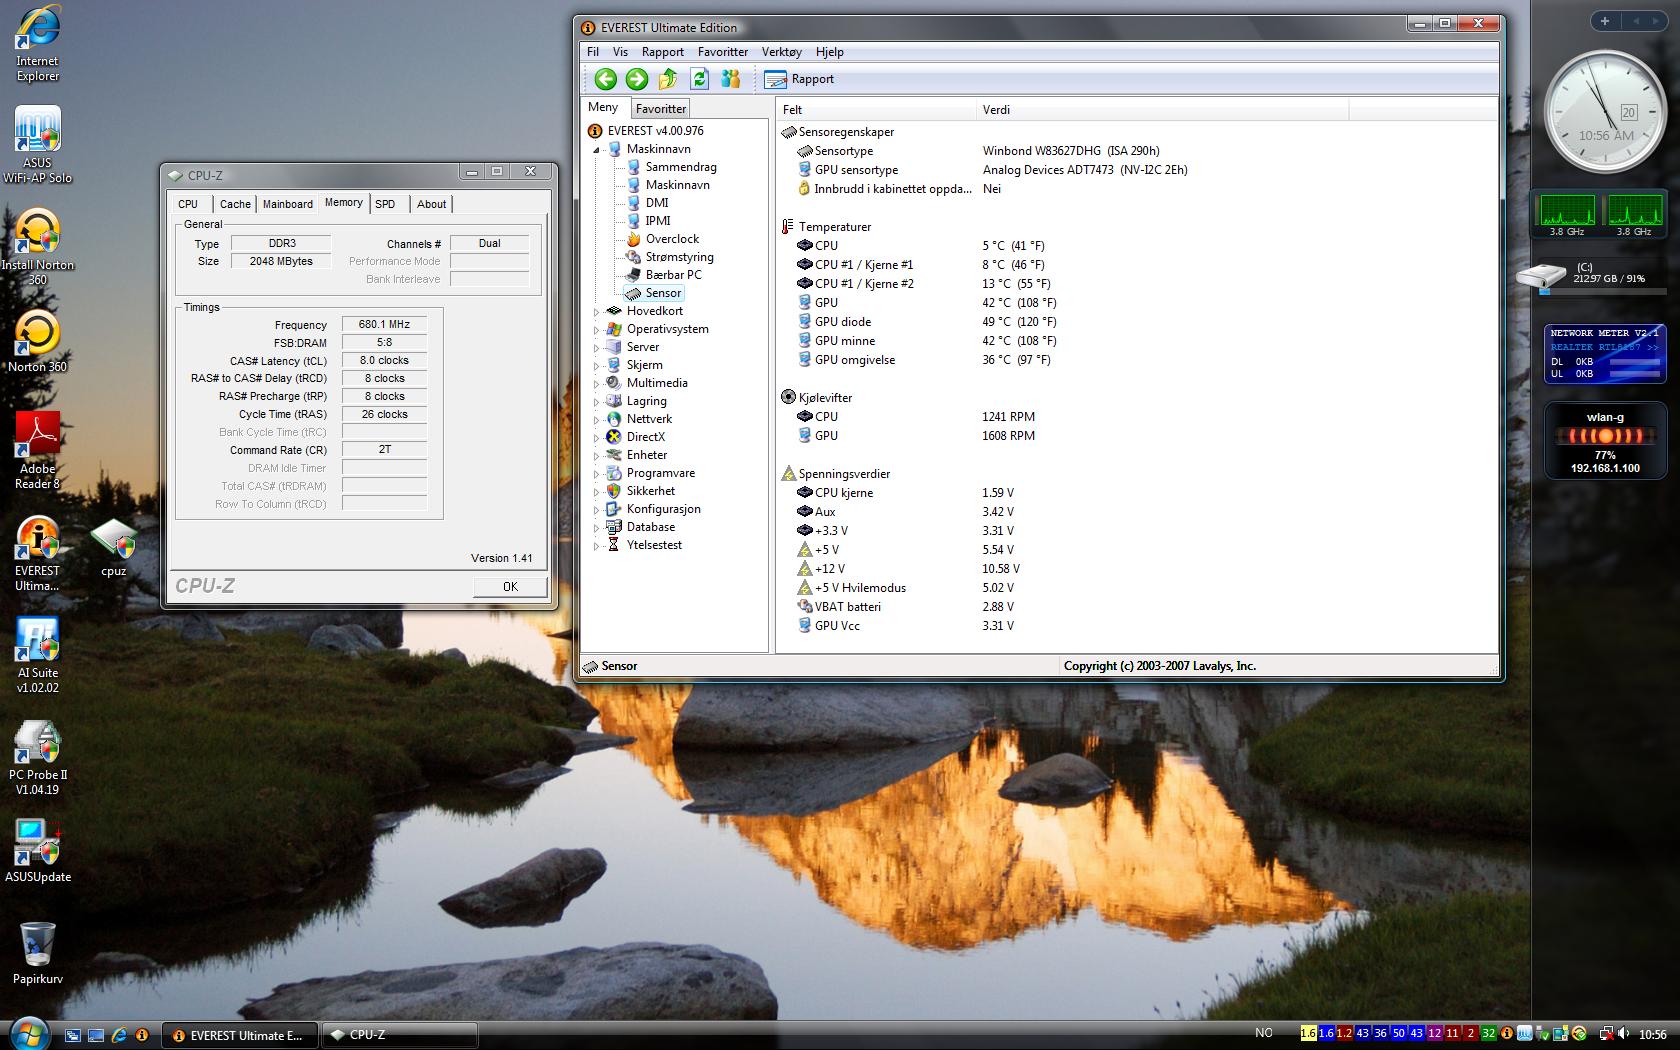The height and width of the screenshot is (1050, 1680).
Task: Open the Verktøy menu
Action: 782,52
